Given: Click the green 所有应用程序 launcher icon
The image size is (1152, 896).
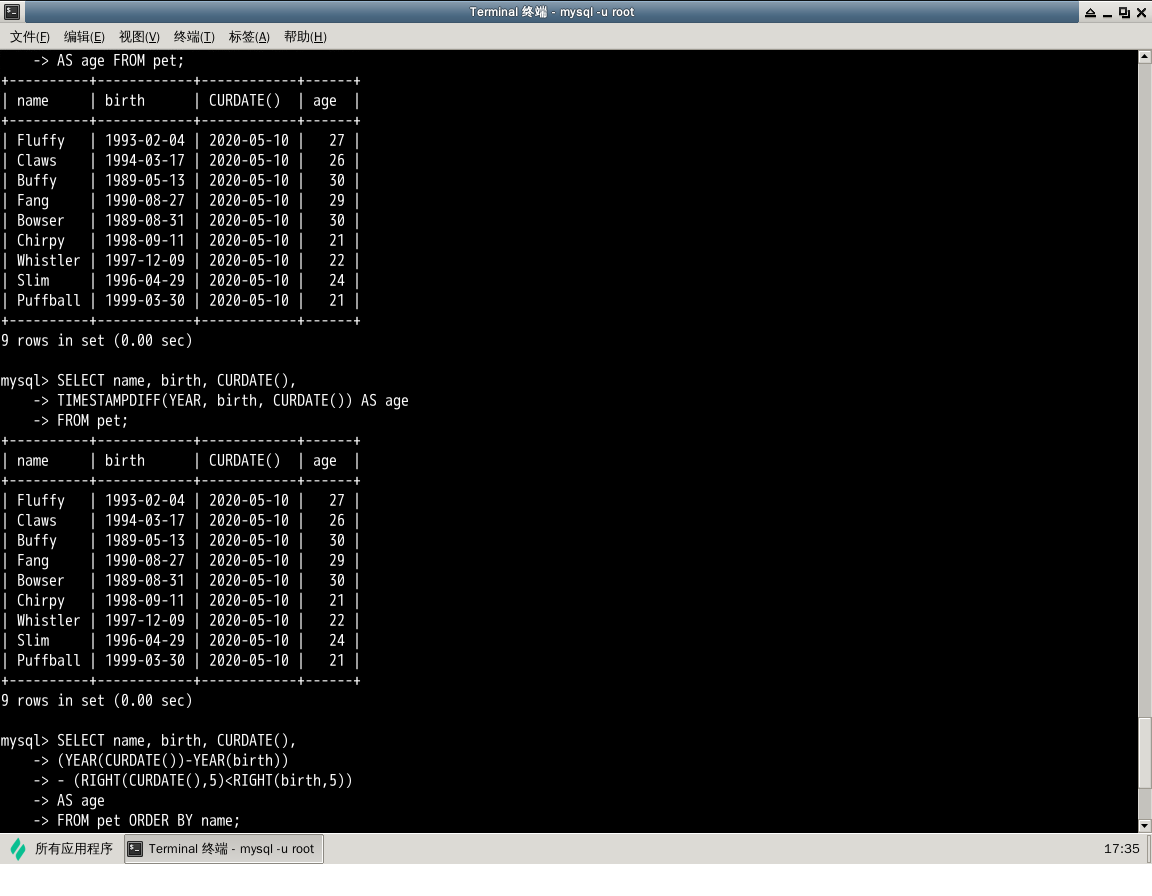Looking at the screenshot, I should coord(18,849).
